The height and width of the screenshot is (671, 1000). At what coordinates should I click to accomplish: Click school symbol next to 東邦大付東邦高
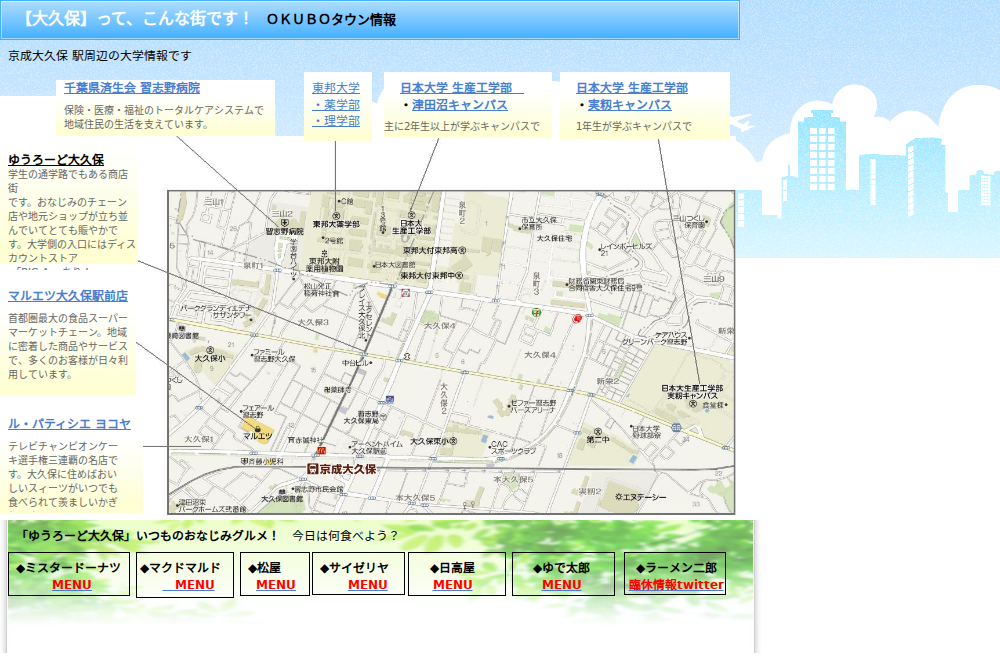462,251
